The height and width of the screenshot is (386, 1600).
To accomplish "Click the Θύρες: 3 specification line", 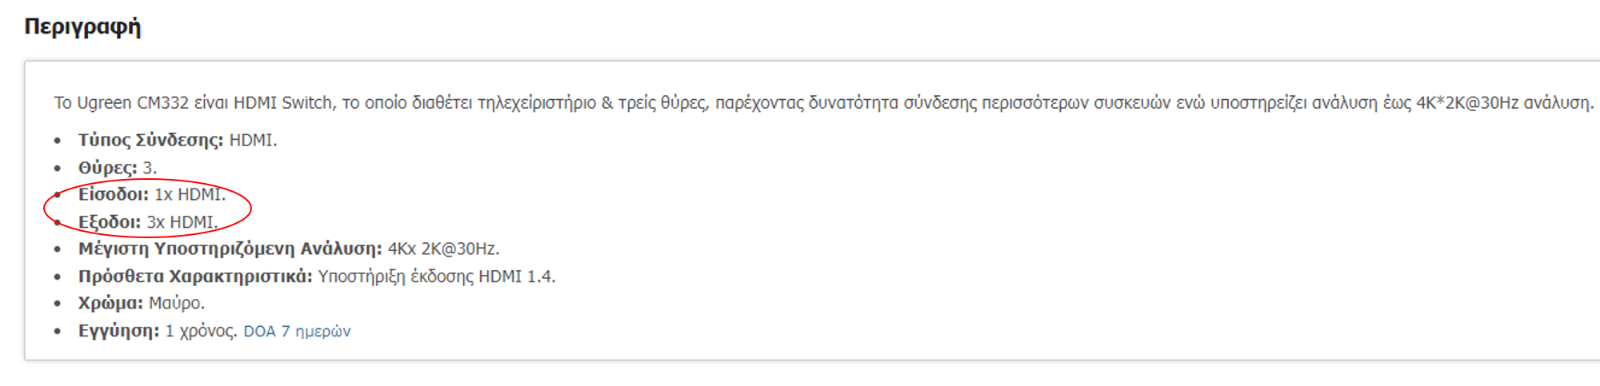I will click(x=118, y=168).
